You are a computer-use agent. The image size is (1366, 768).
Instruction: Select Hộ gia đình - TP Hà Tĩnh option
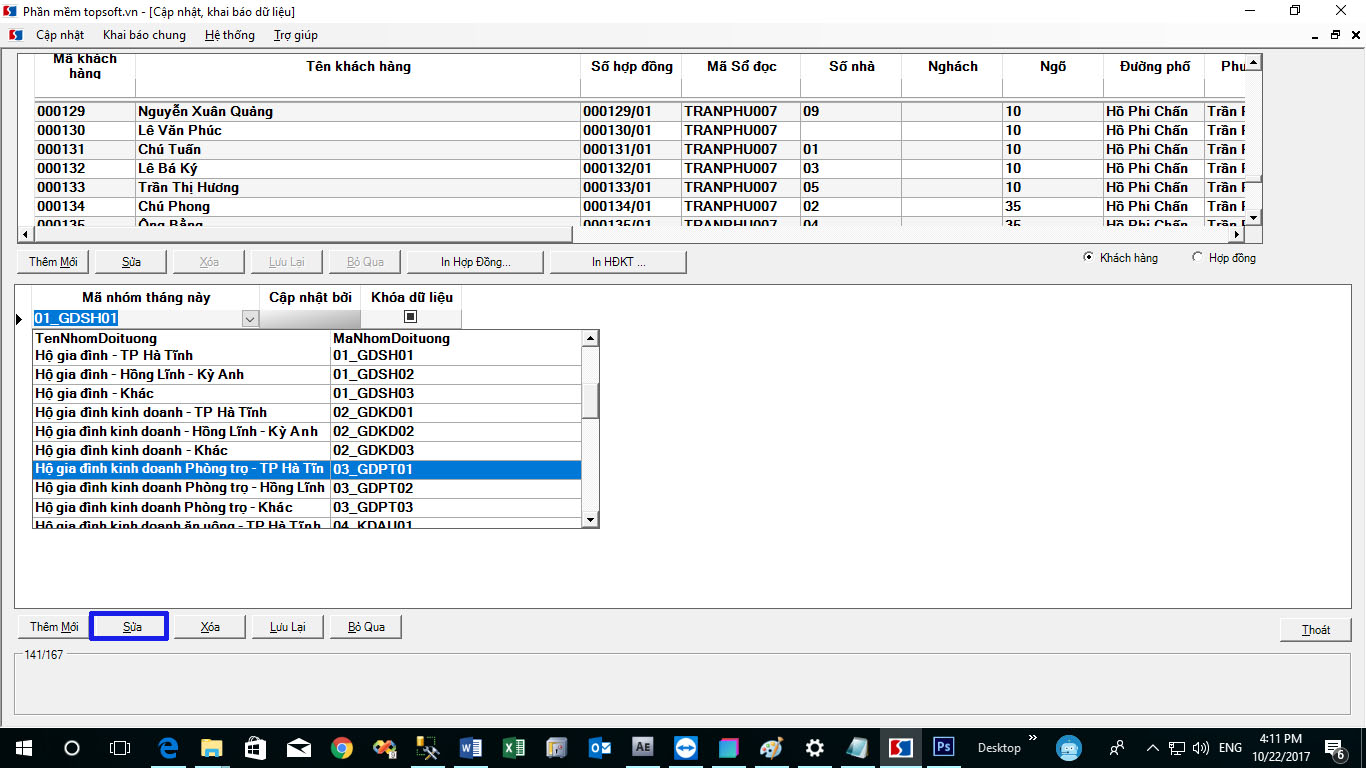click(x=307, y=356)
